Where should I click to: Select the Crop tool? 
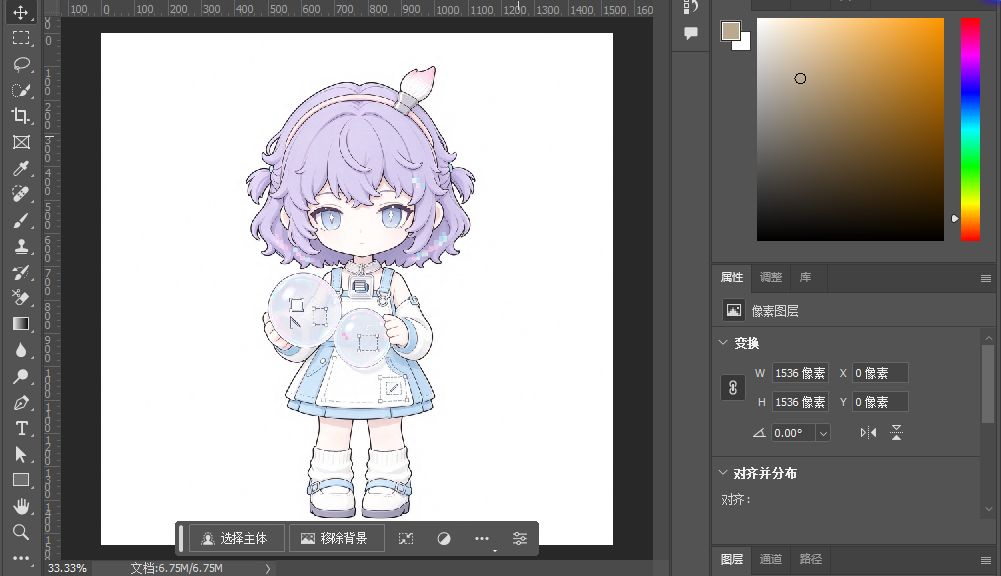pyautogui.click(x=20, y=116)
